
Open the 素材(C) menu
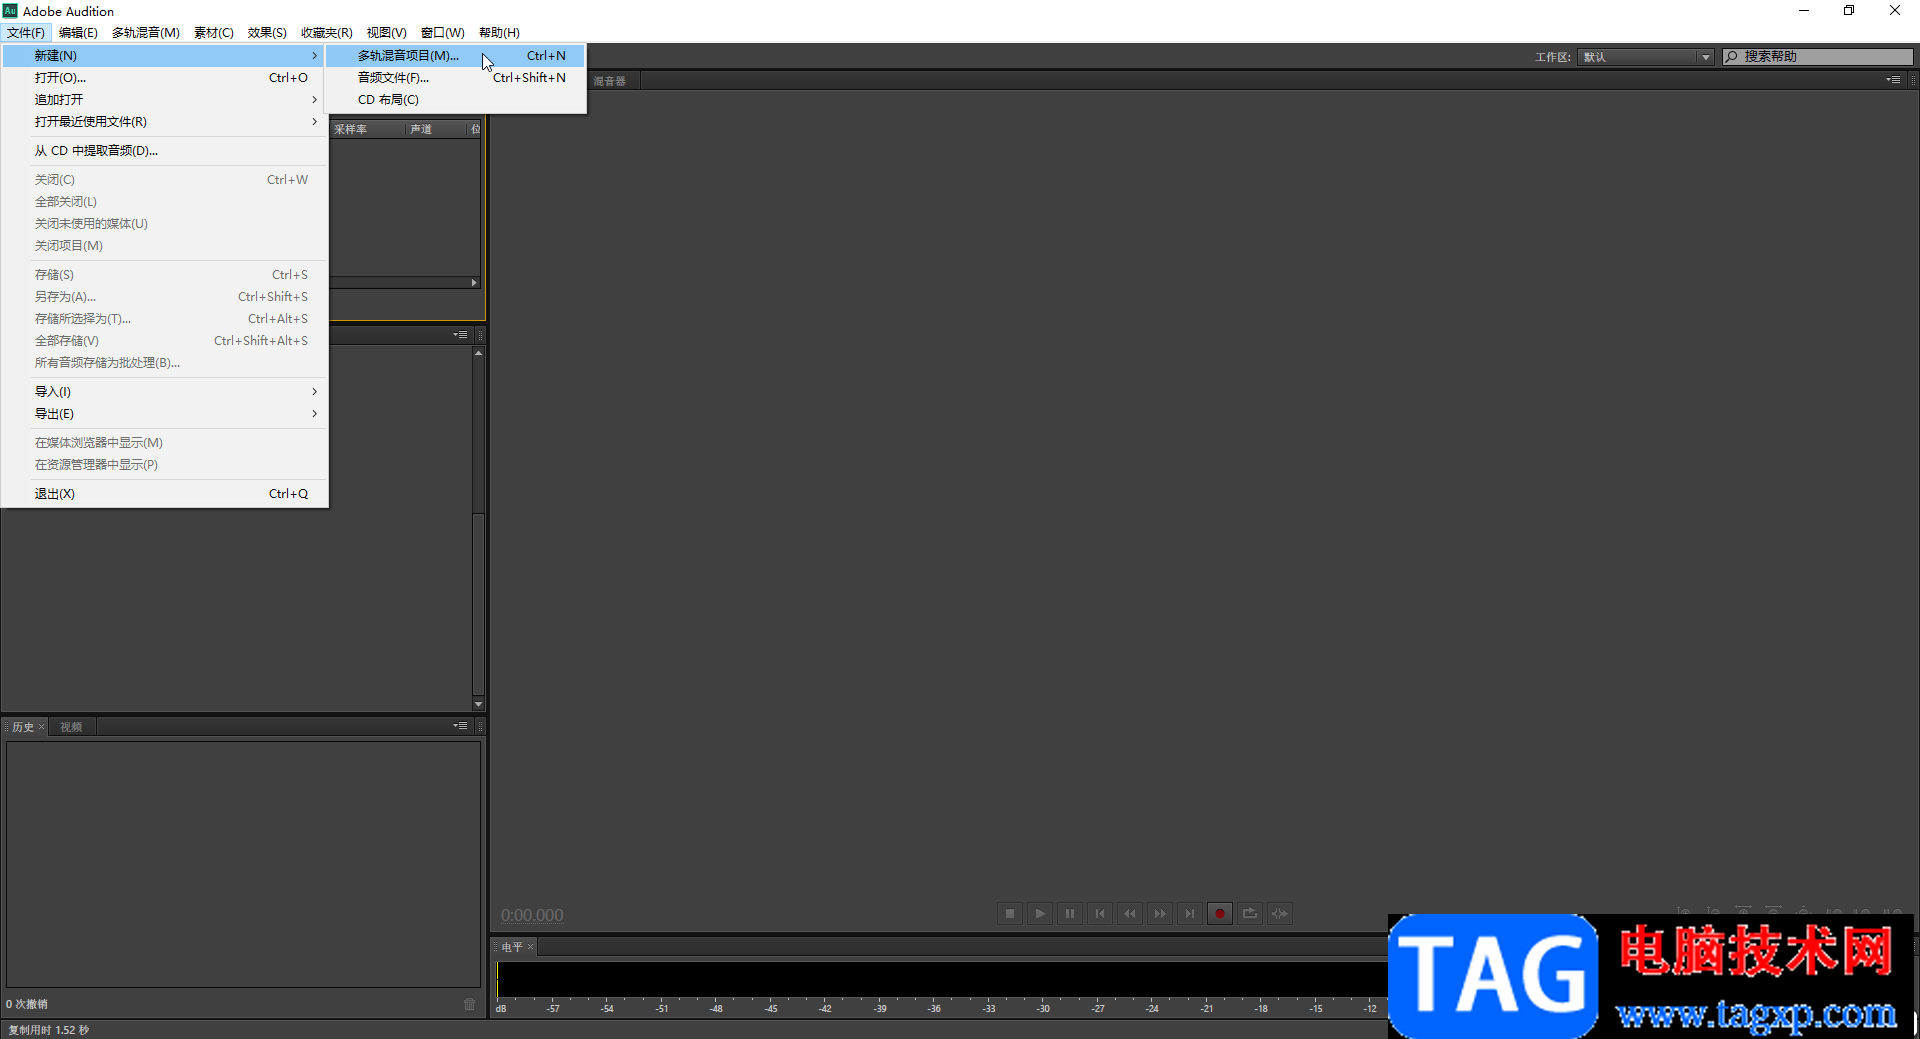pyautogui.click(x=214, y=33)
